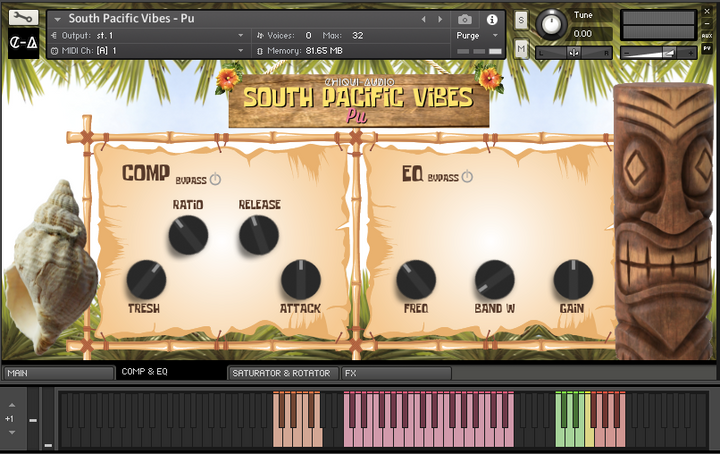Click the BAND W knob
The height and width of the screenshot is (454, 720).
tap(495, 280)
